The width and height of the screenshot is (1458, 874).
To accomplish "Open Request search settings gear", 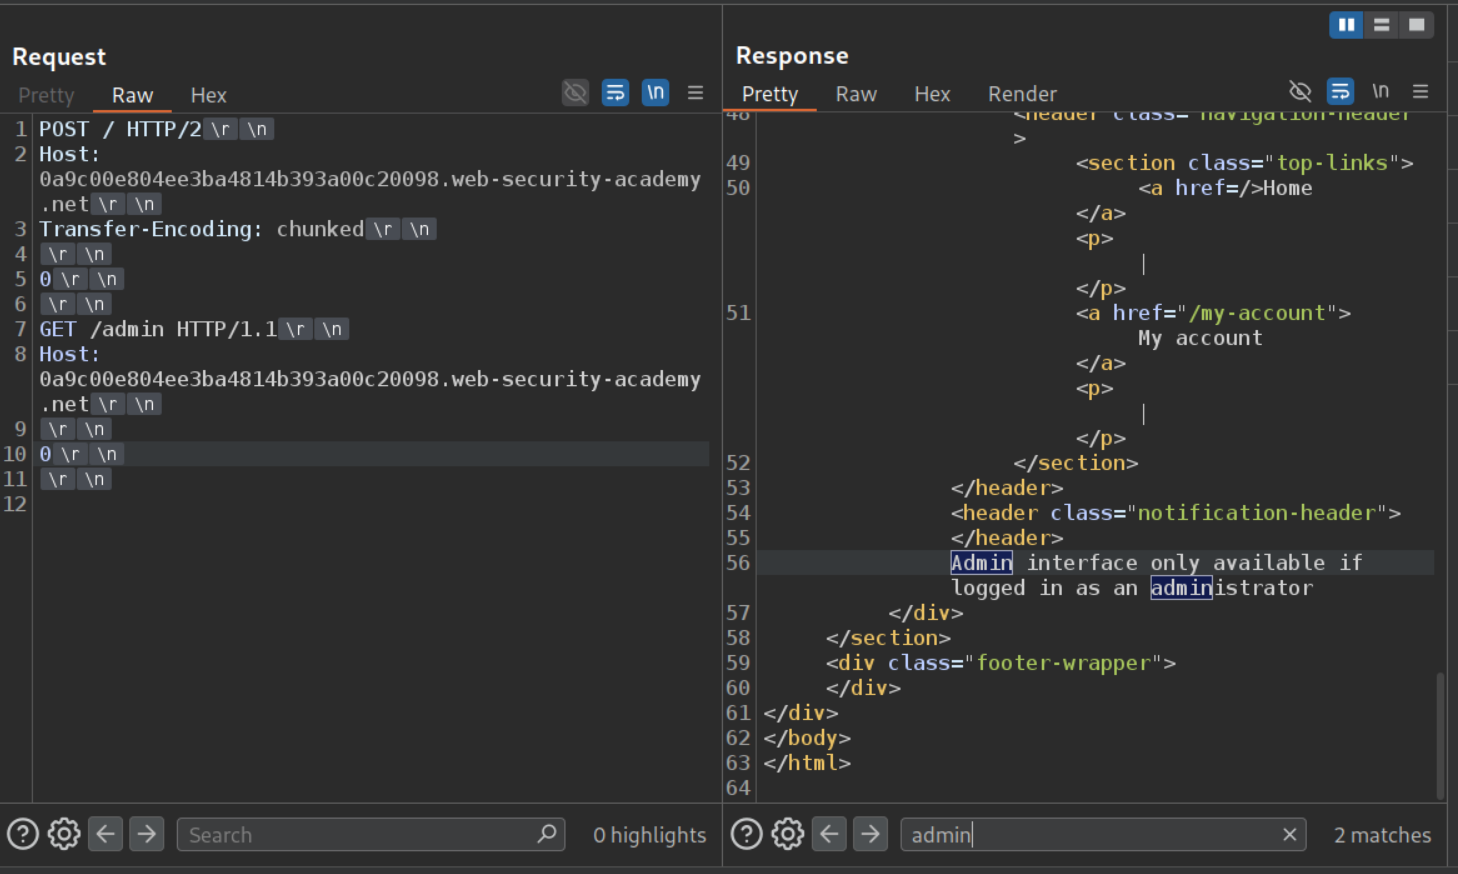I will 64,834.
